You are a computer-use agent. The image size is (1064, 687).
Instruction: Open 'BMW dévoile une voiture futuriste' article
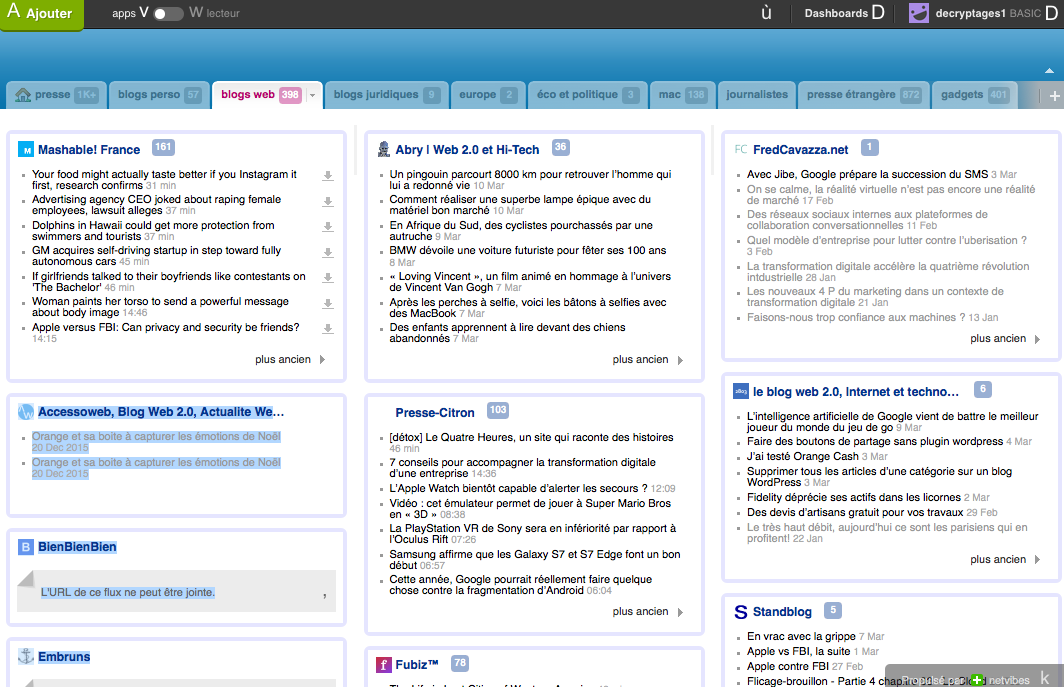[x=528, y=250]
